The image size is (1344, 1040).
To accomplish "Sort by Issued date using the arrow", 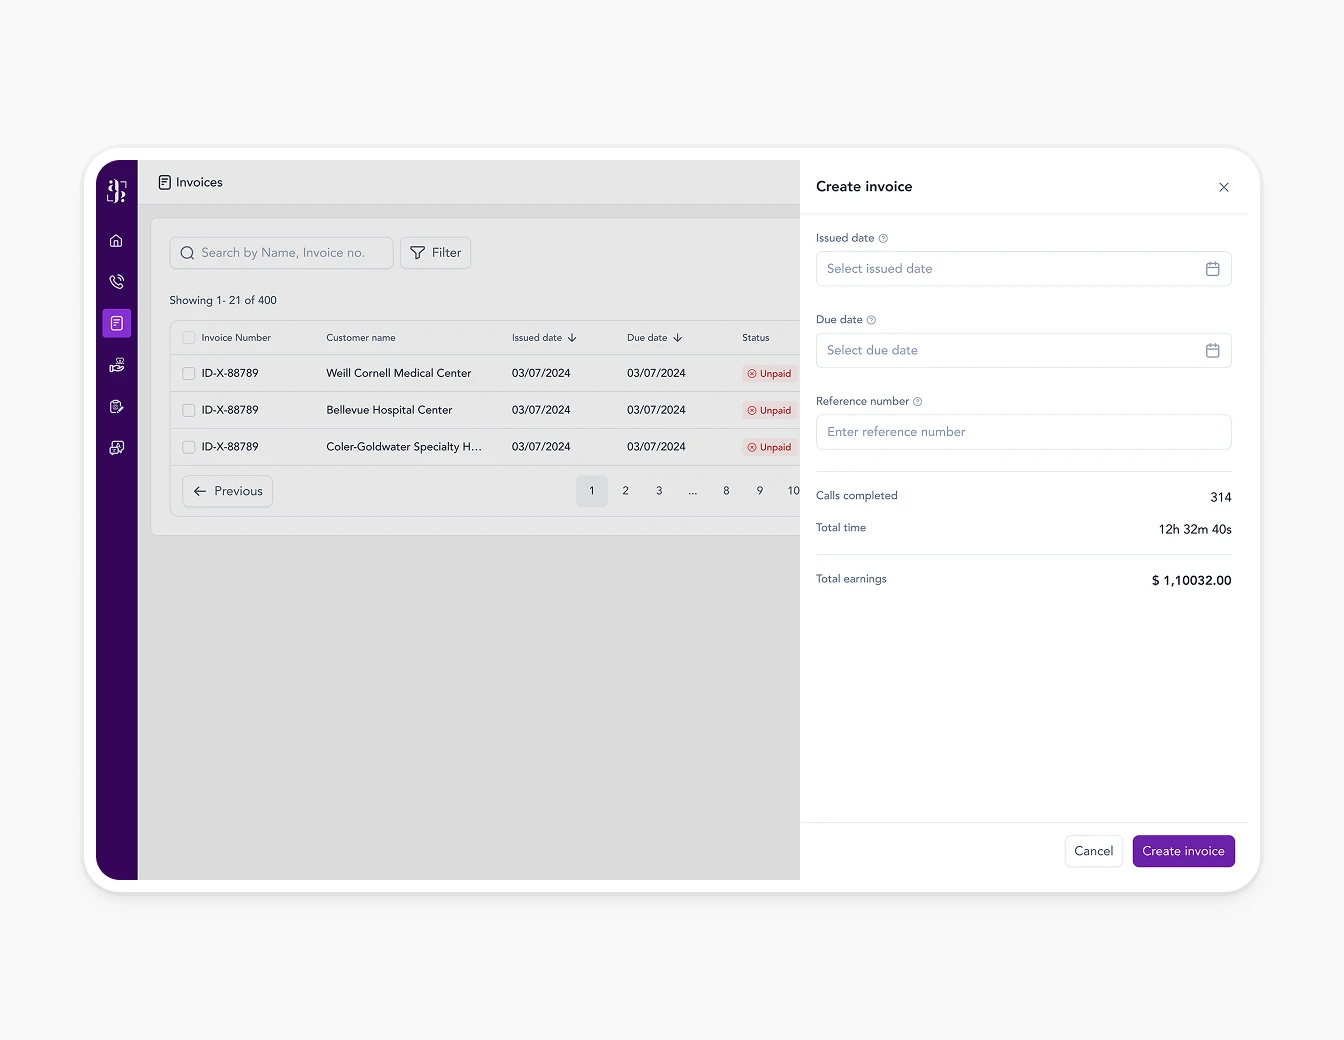I will (572, 337).
